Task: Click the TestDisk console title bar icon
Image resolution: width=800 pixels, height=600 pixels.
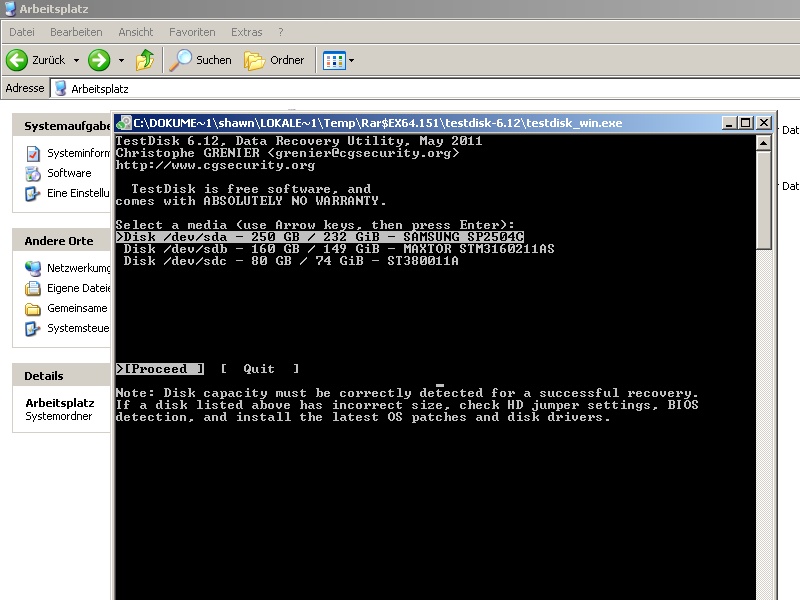Action: point(124,123)
